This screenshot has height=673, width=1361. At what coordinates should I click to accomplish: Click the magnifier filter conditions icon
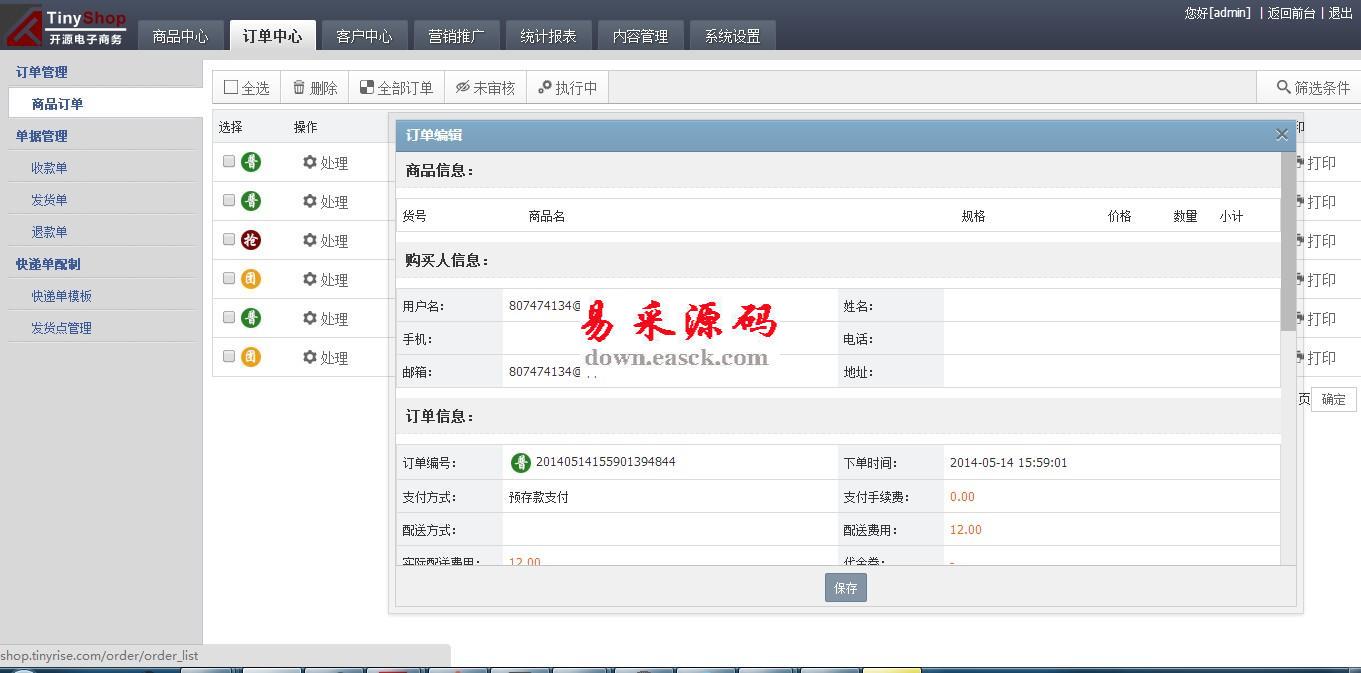[x=1283, y=88]
